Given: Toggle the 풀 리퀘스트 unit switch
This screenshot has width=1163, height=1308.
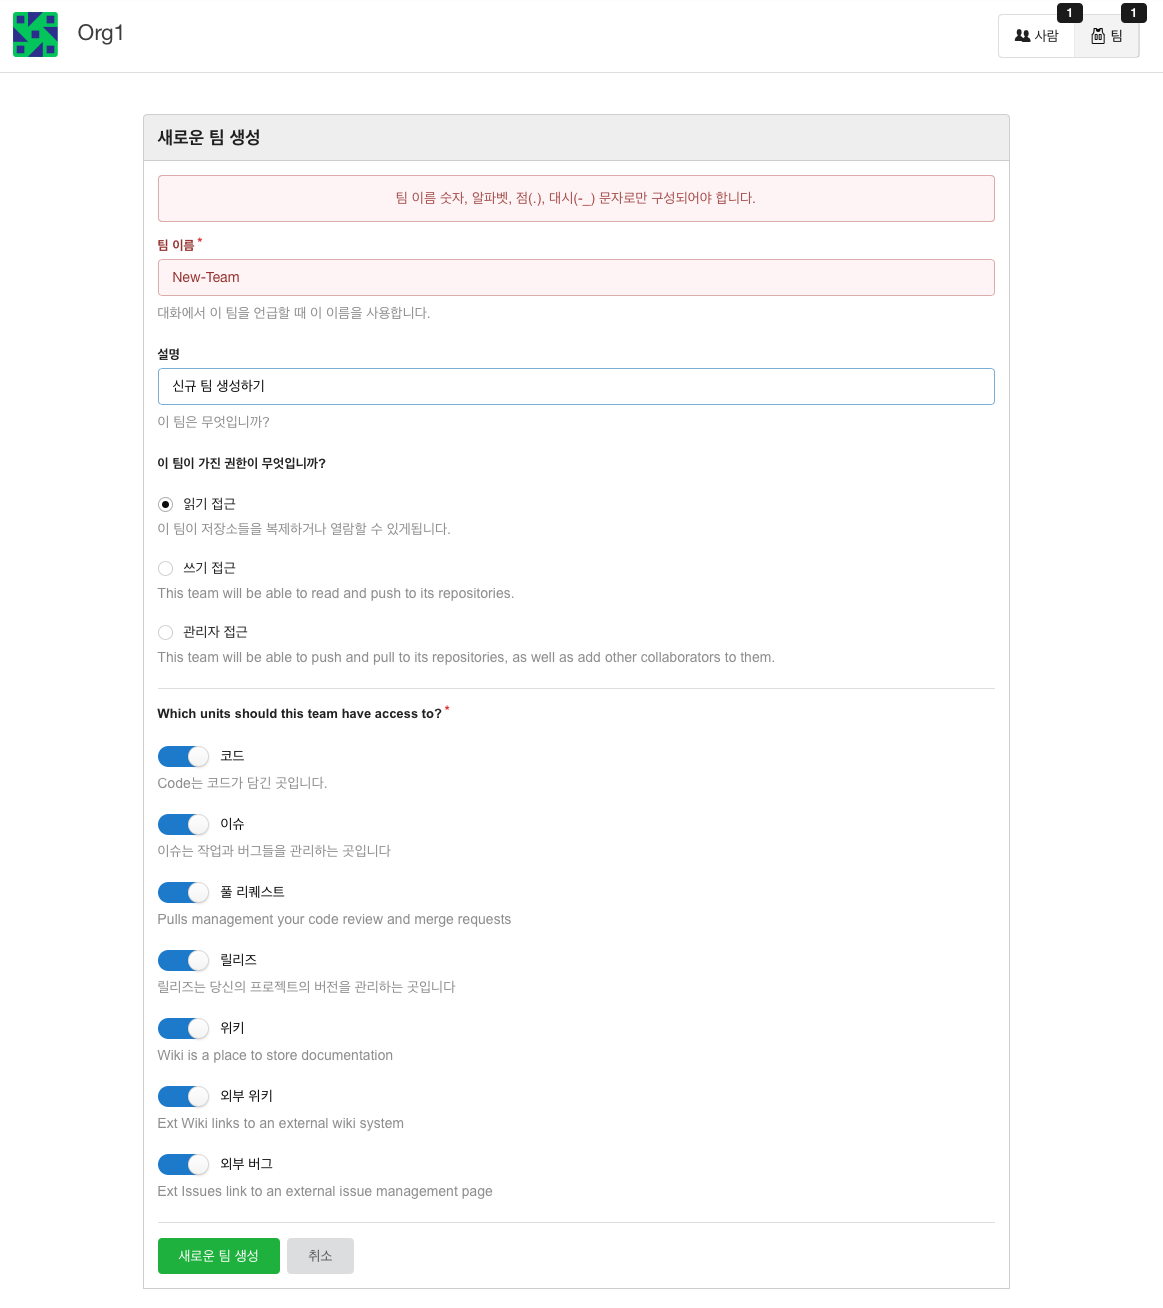Looking at the screenshot, I should coord(184,892).
